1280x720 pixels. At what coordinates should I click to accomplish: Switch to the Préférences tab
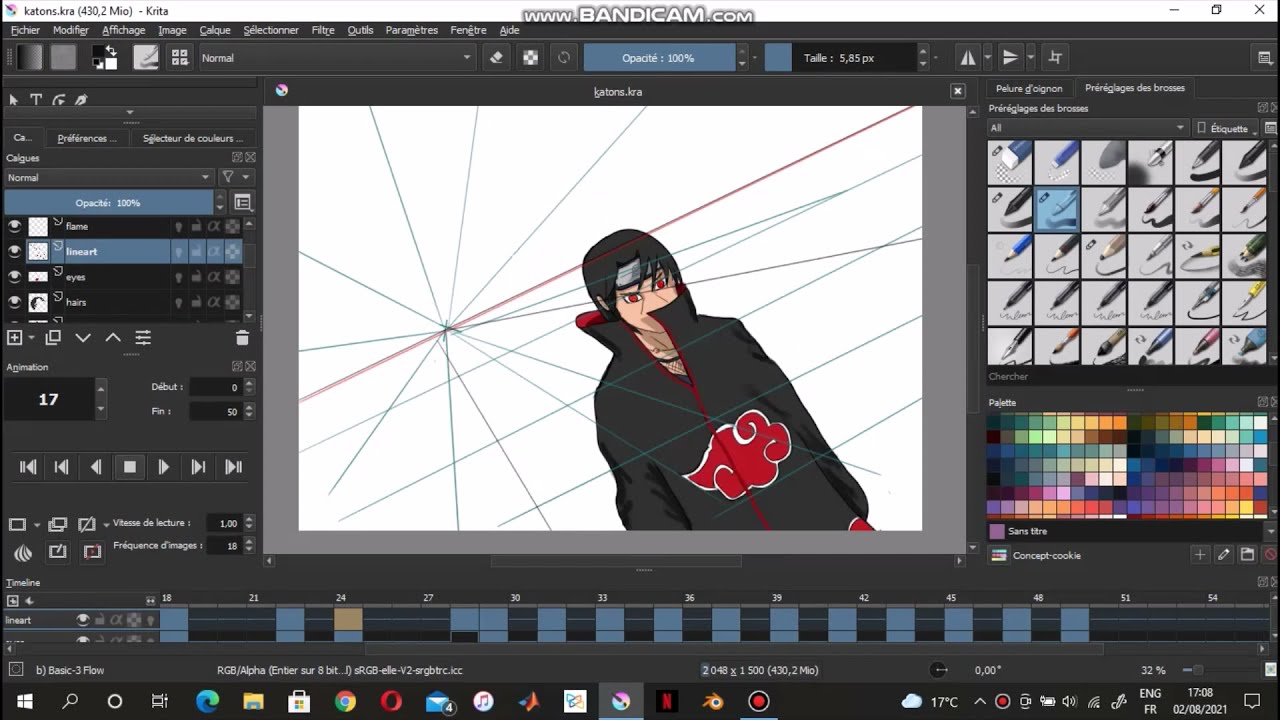click(x=87, y=138)
